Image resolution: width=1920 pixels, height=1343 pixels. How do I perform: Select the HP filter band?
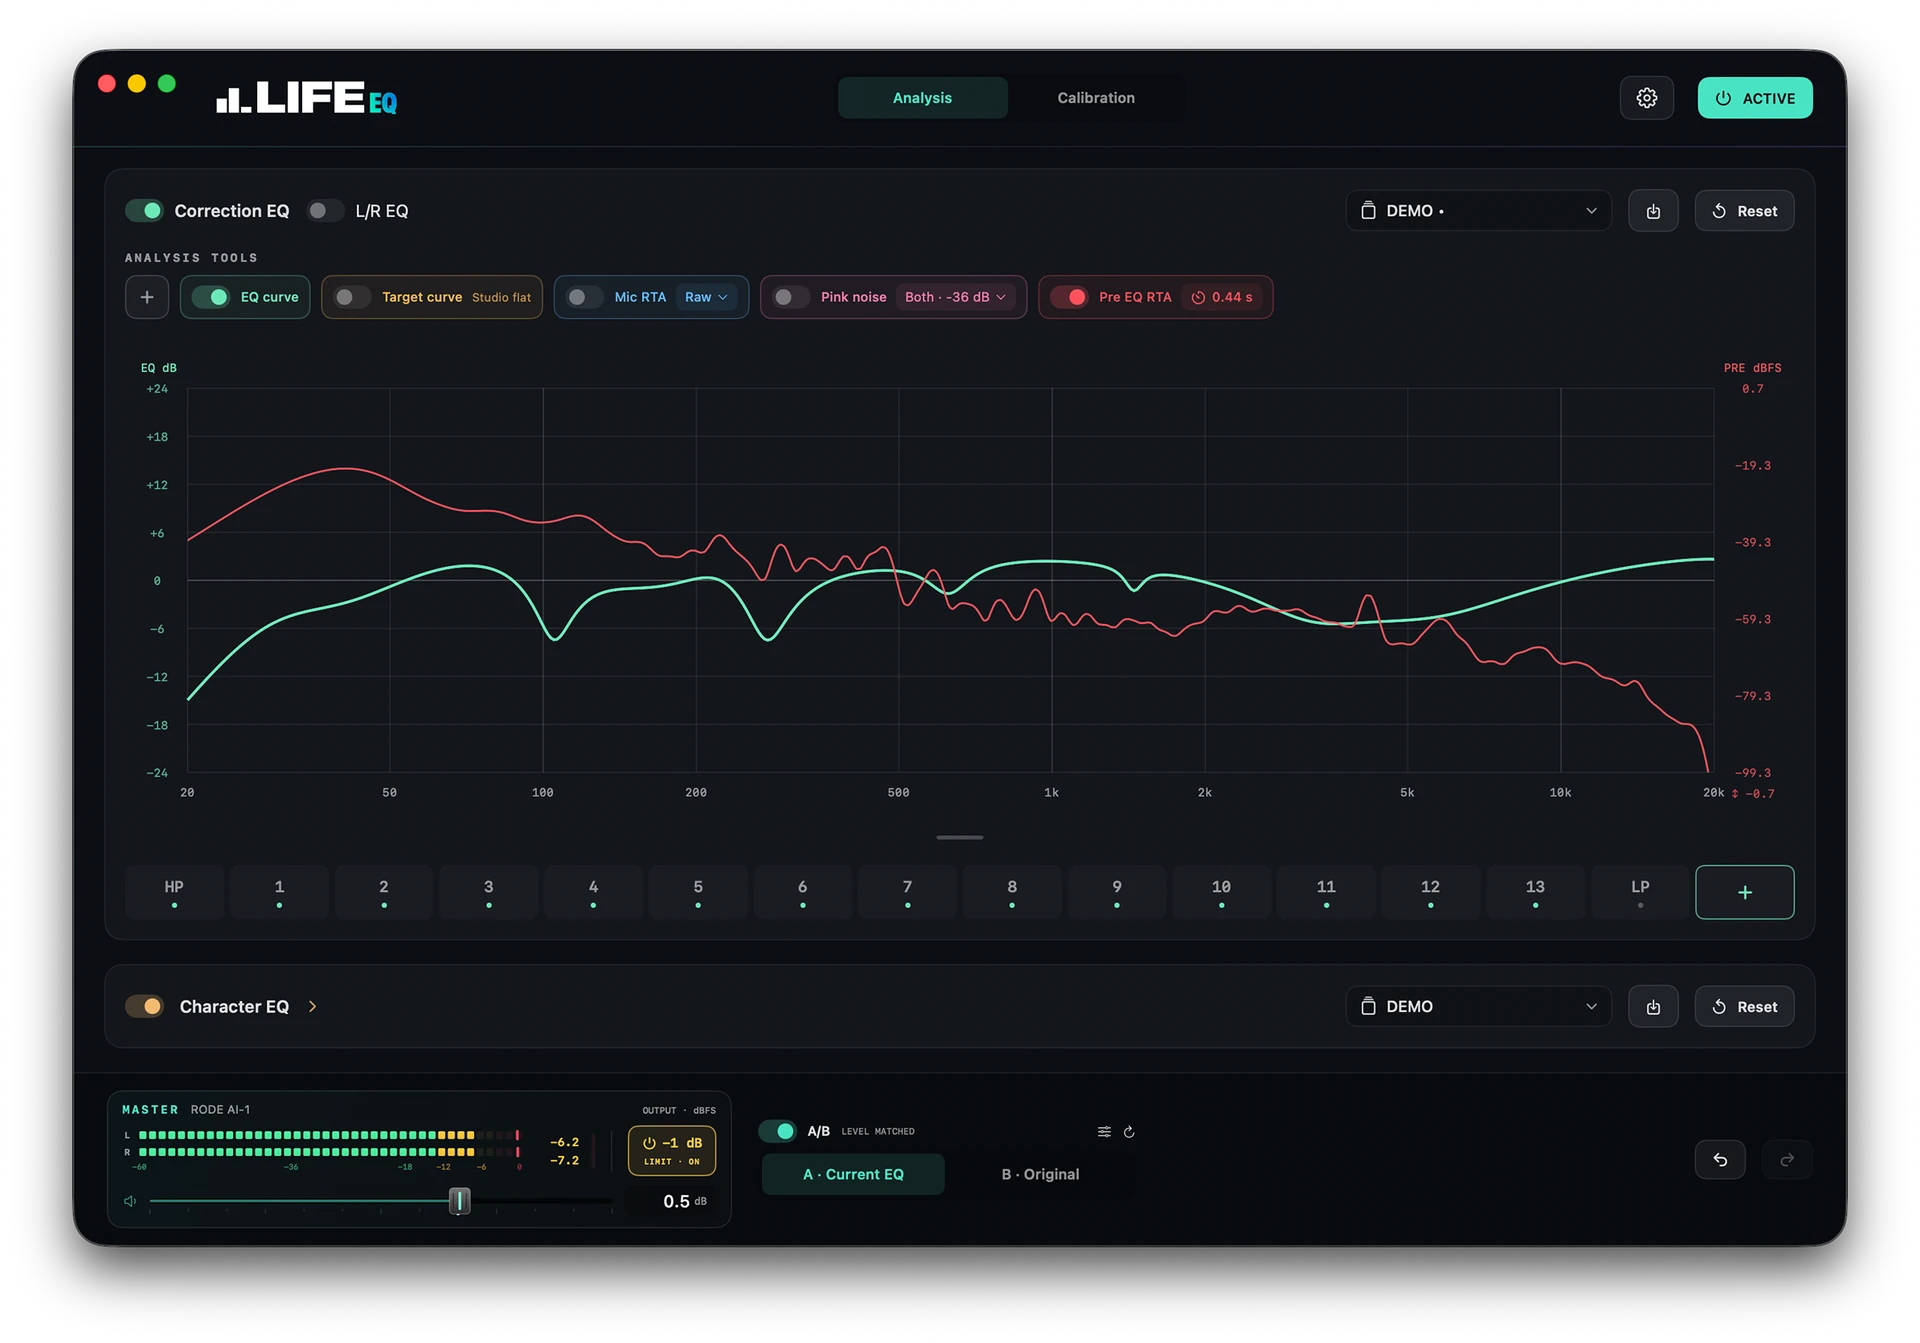(174, 892)
